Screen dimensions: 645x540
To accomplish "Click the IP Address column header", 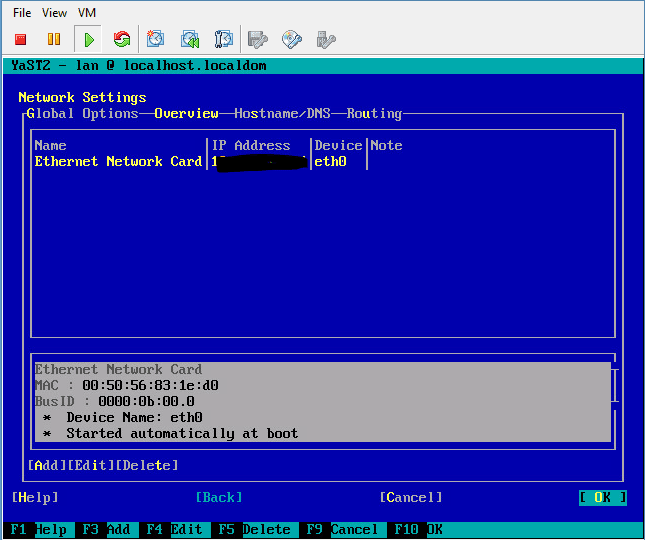I will [251, 145].
